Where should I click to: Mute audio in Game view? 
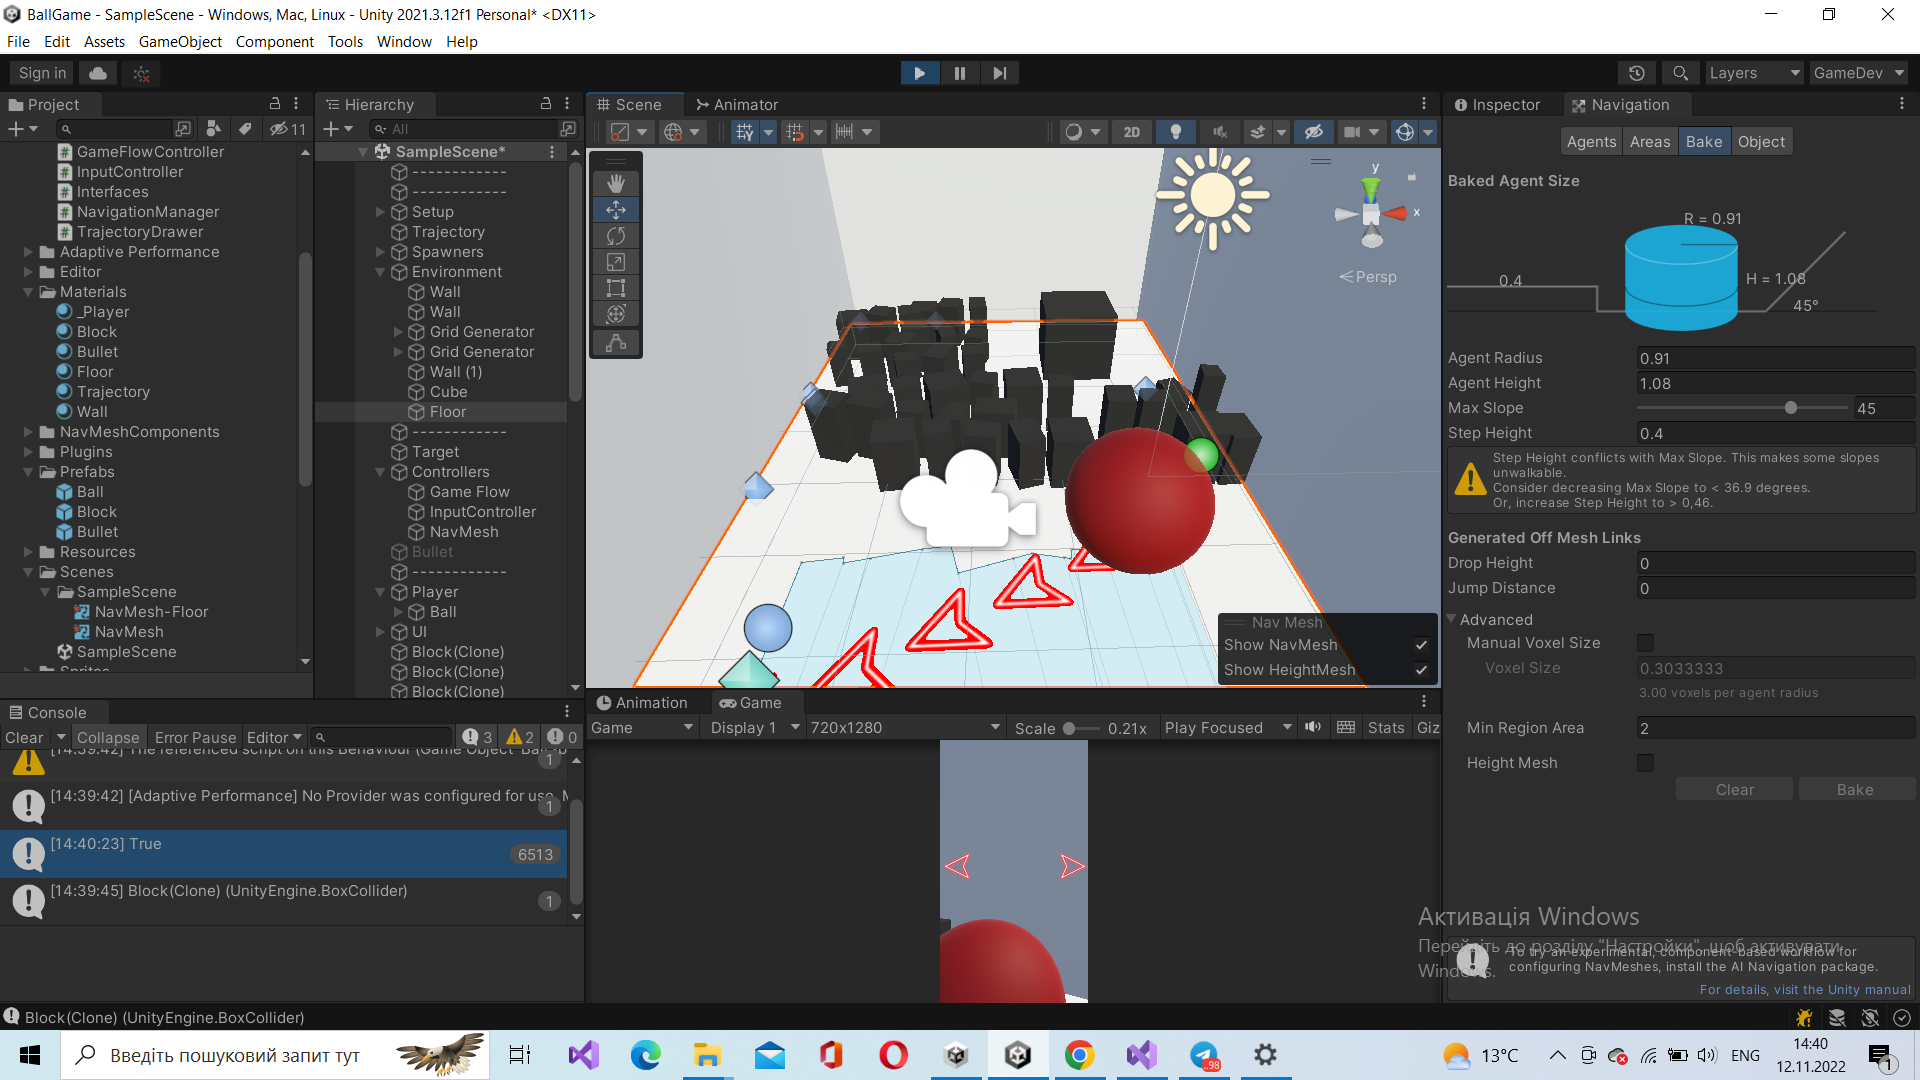tap(1313, 727)
